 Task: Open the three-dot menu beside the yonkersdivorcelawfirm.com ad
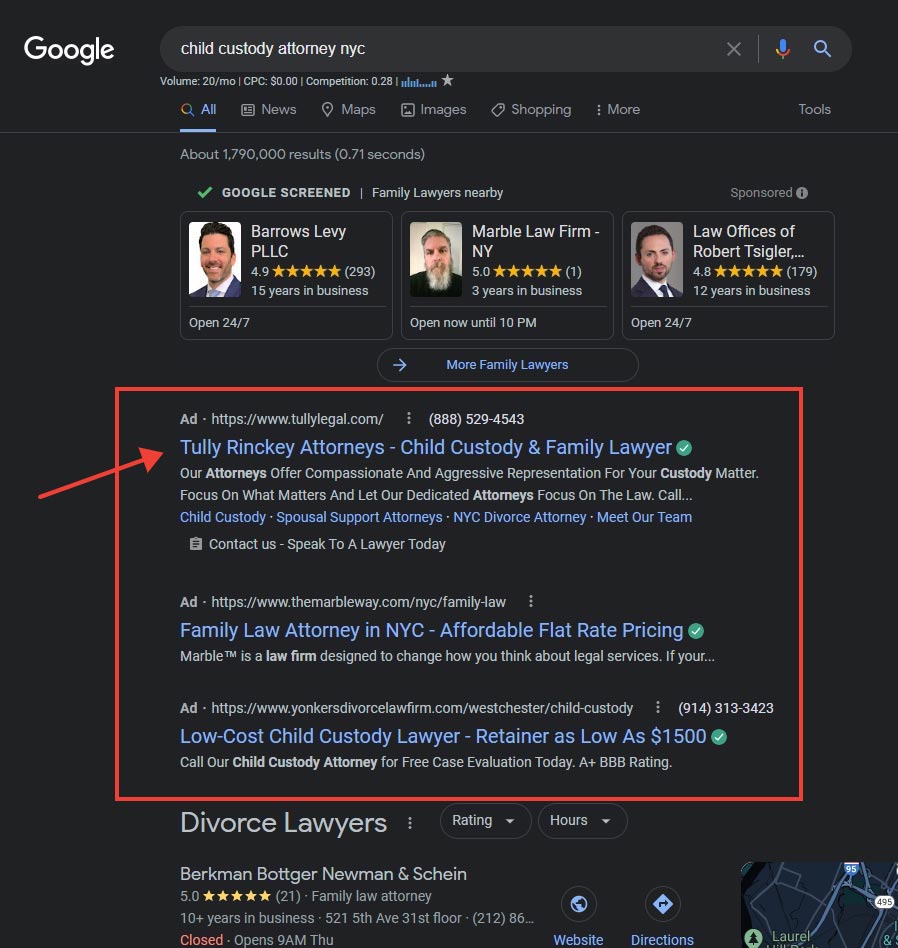point(657,707)
